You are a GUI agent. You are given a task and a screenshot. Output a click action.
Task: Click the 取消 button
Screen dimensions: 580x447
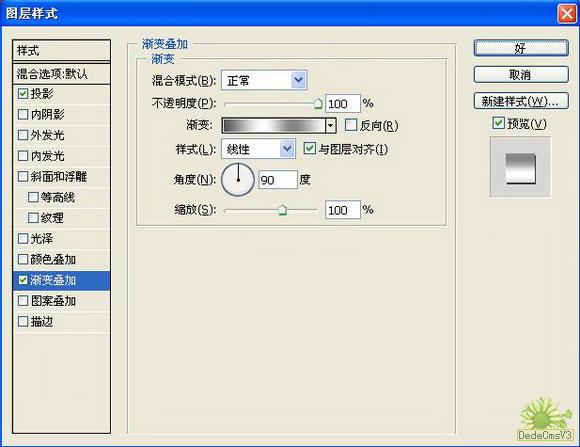pyautogui.click(x=521, y=75)
